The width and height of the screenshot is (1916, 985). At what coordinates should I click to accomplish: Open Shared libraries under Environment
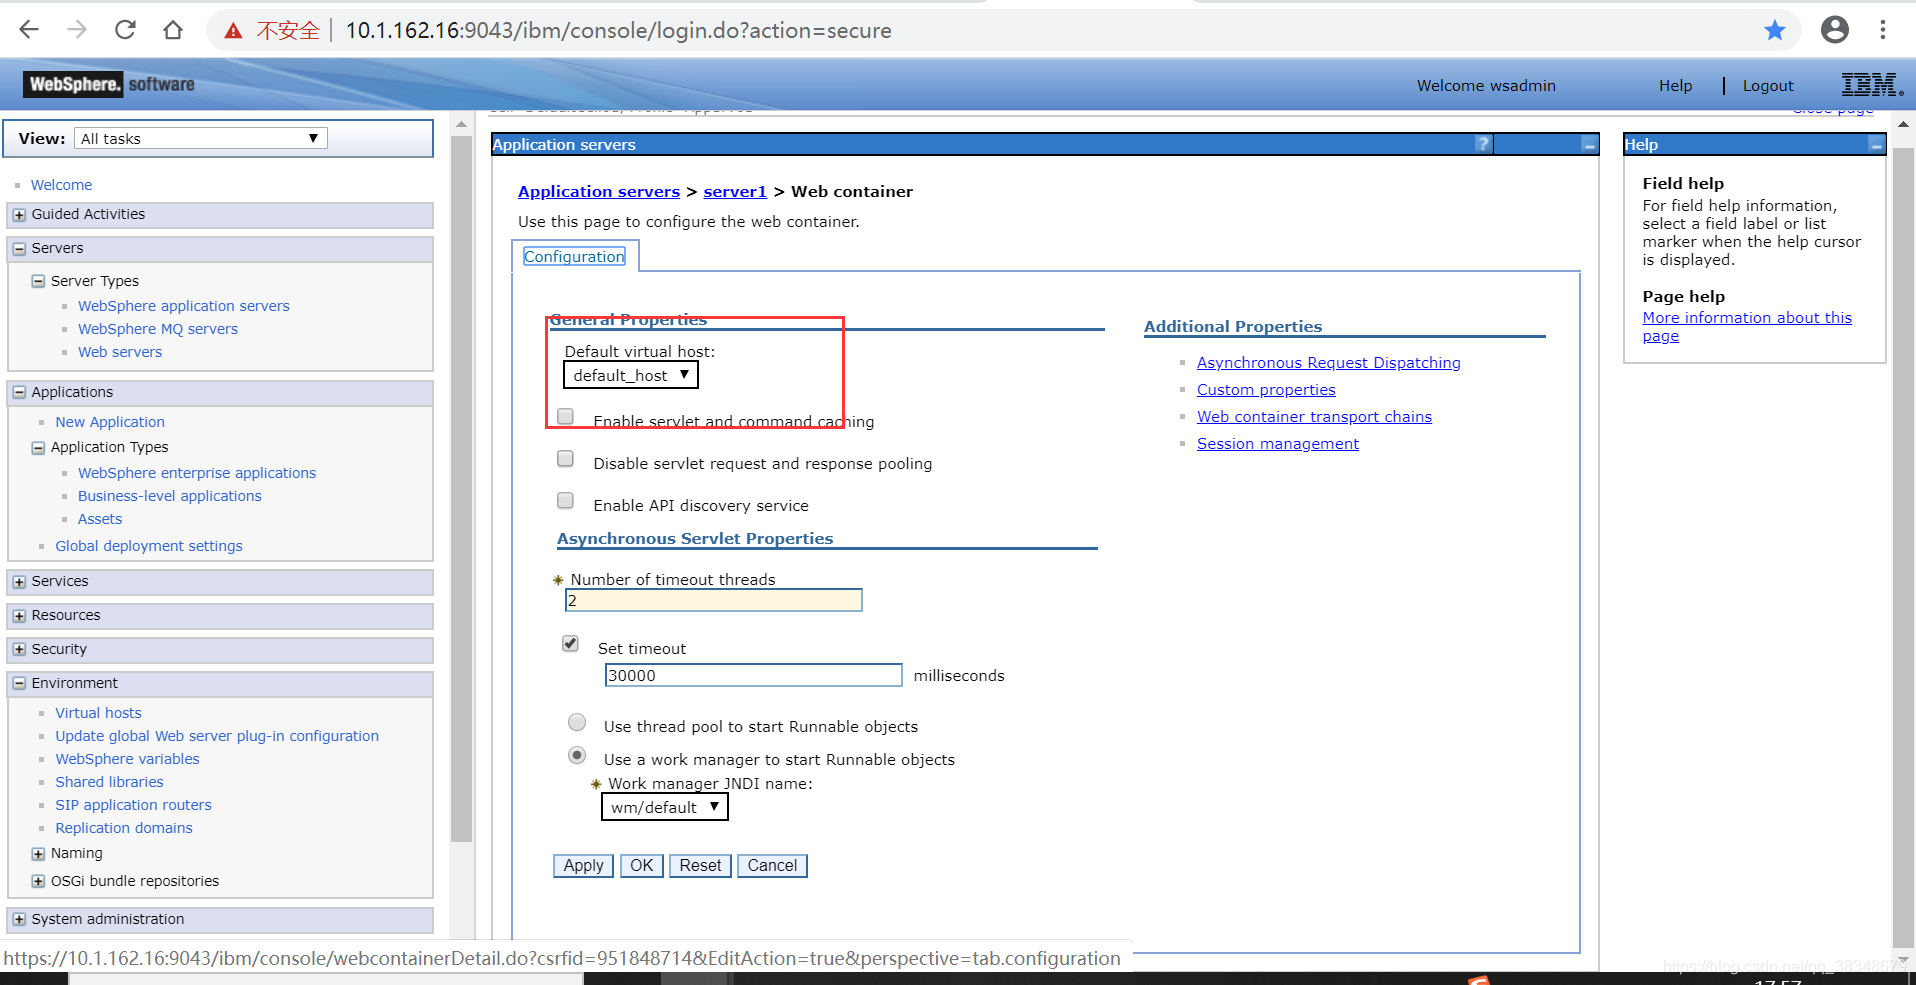coord(109,782)
